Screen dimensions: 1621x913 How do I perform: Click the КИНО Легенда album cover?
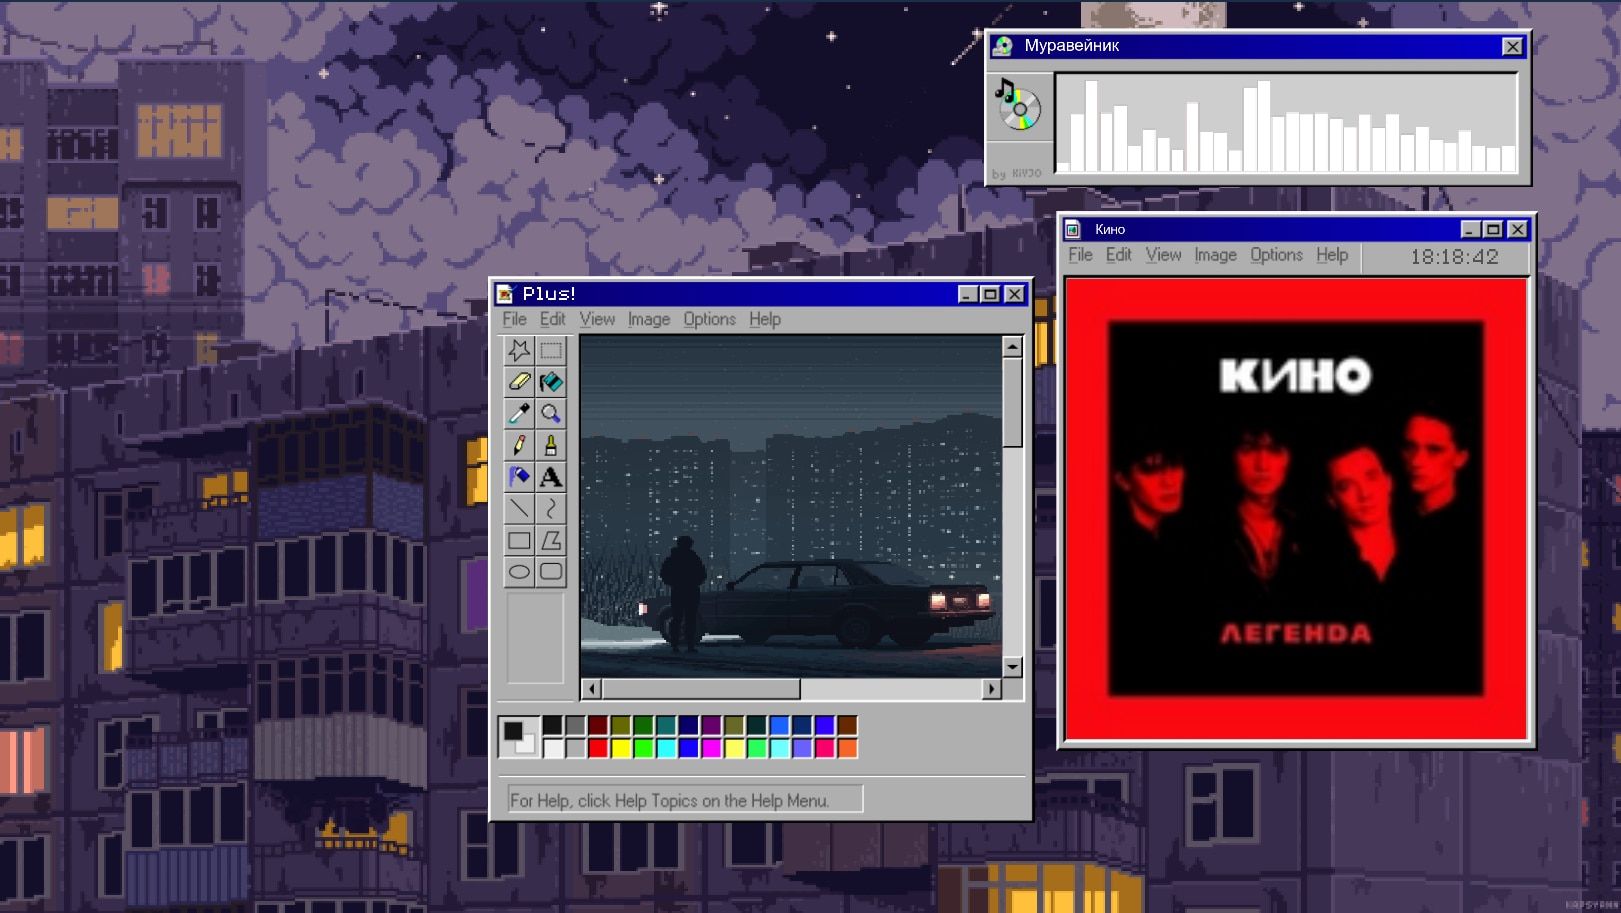pos(1296,509)
